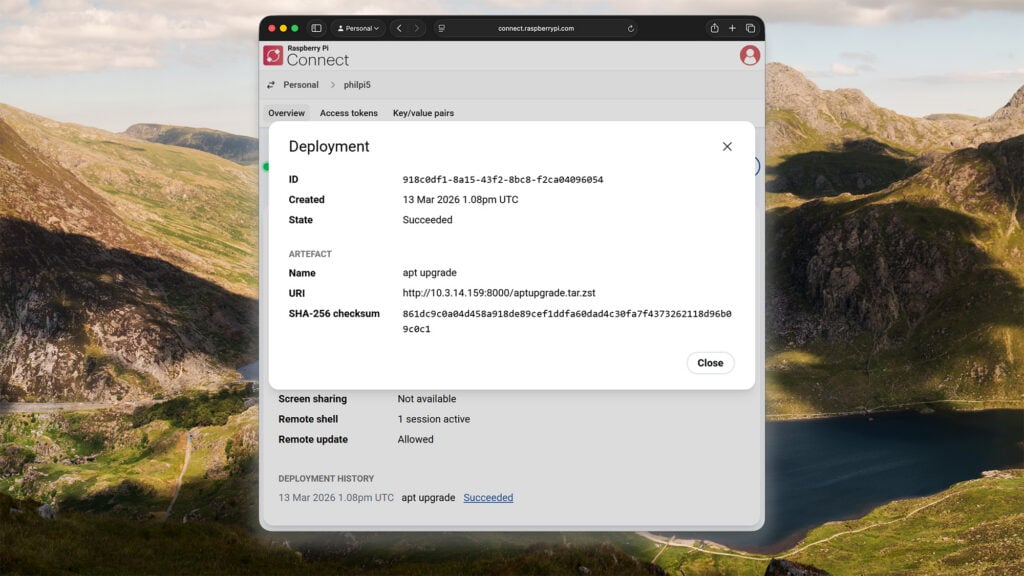Image resolution: width=1024 pixels, height=576 pixels.
Task: Select the philpi5 breadcrumb
Action: point(358,85)
